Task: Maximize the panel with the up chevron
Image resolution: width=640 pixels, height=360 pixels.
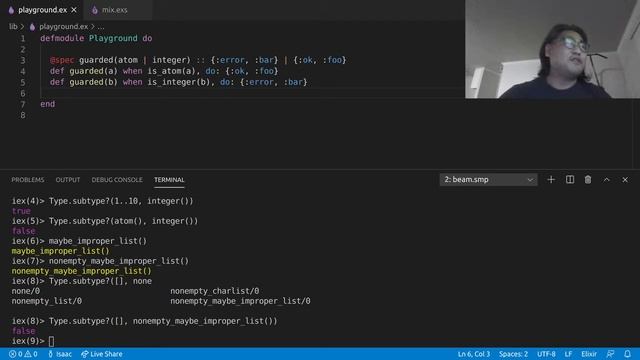Action: pyautogui.click(x=607, y=180)
